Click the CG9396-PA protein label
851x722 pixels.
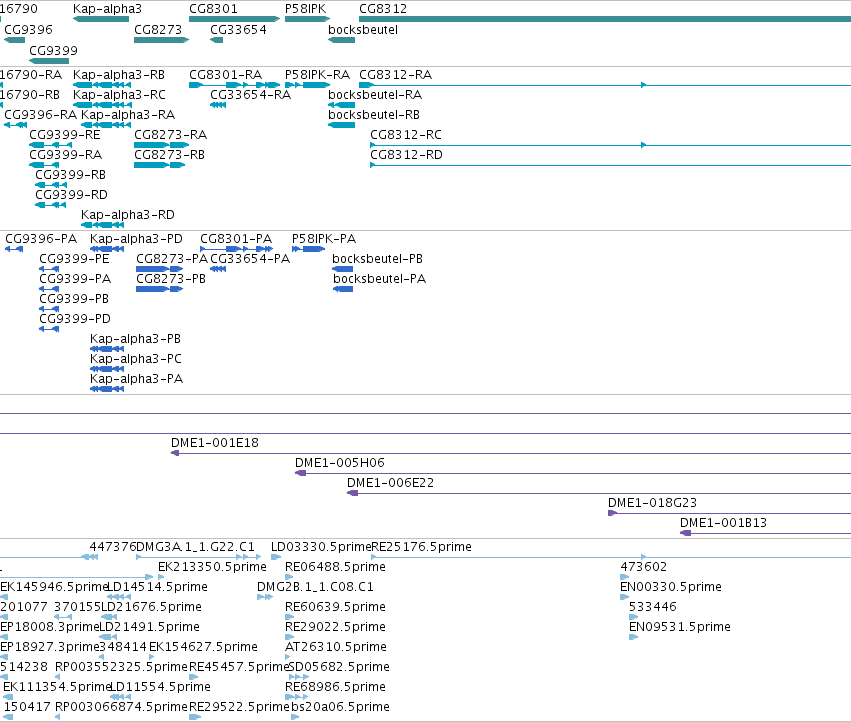pyautogui.click(x=41, y=238)
